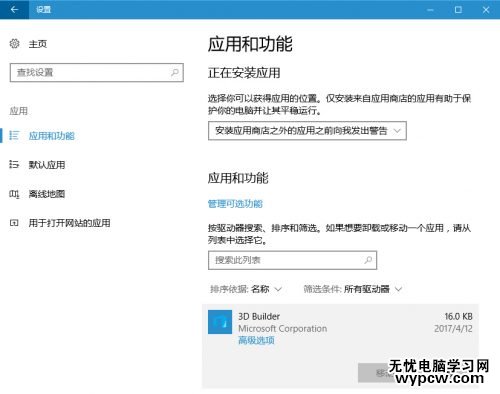Viewport: 500px width, 394px height.
Task: Click the back arrow in title bar
Action: coord(14,9)
